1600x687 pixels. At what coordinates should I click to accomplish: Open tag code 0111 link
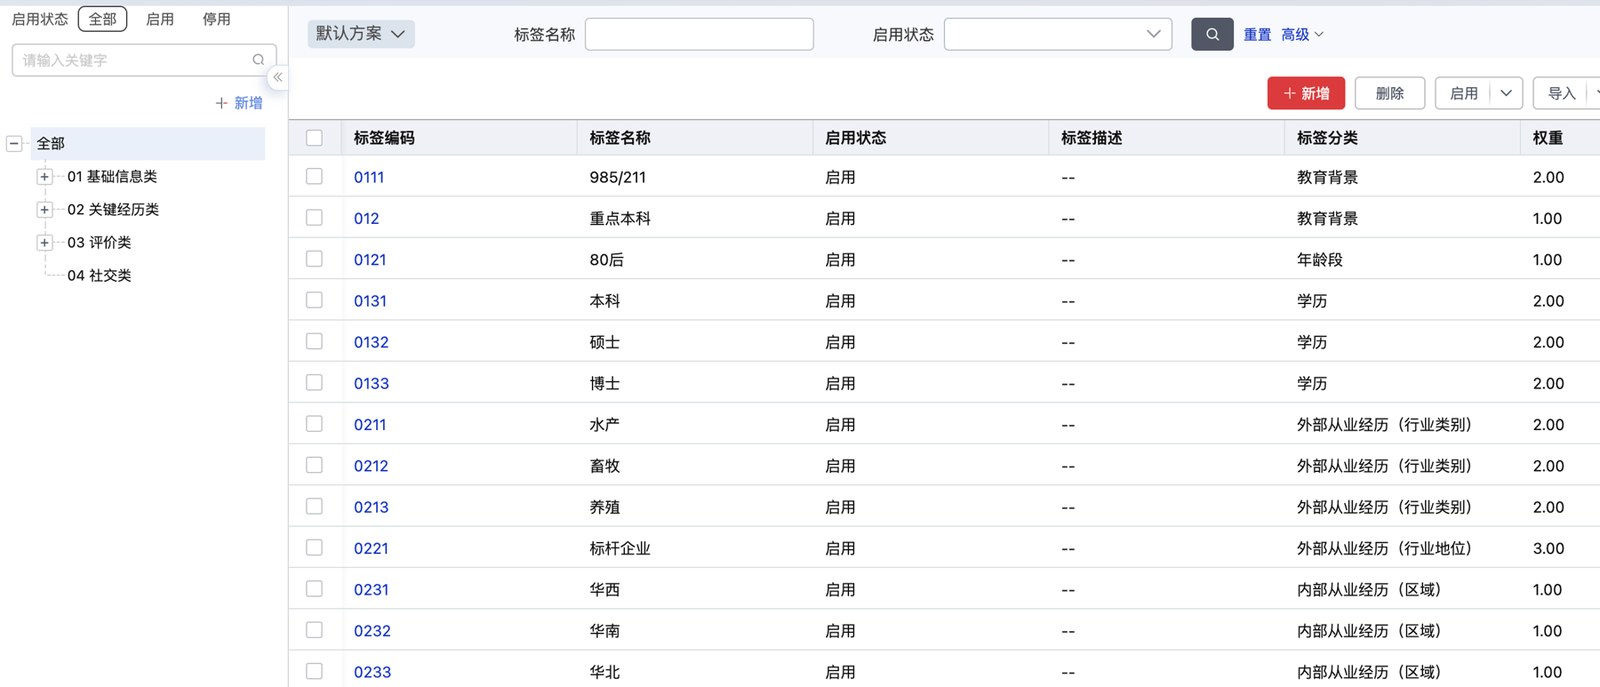click(369, 178)
